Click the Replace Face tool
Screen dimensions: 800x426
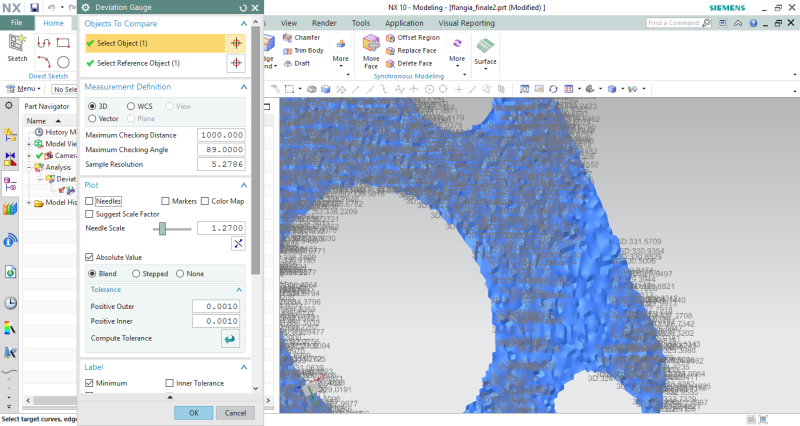[x=411, y=51]
